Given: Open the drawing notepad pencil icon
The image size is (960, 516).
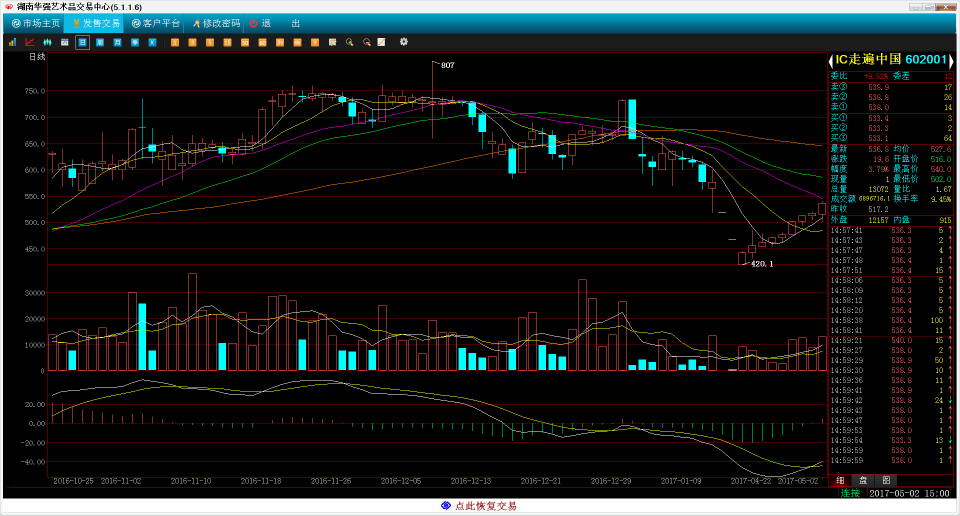Looking at the screenshot, I should tap(381, 42).
